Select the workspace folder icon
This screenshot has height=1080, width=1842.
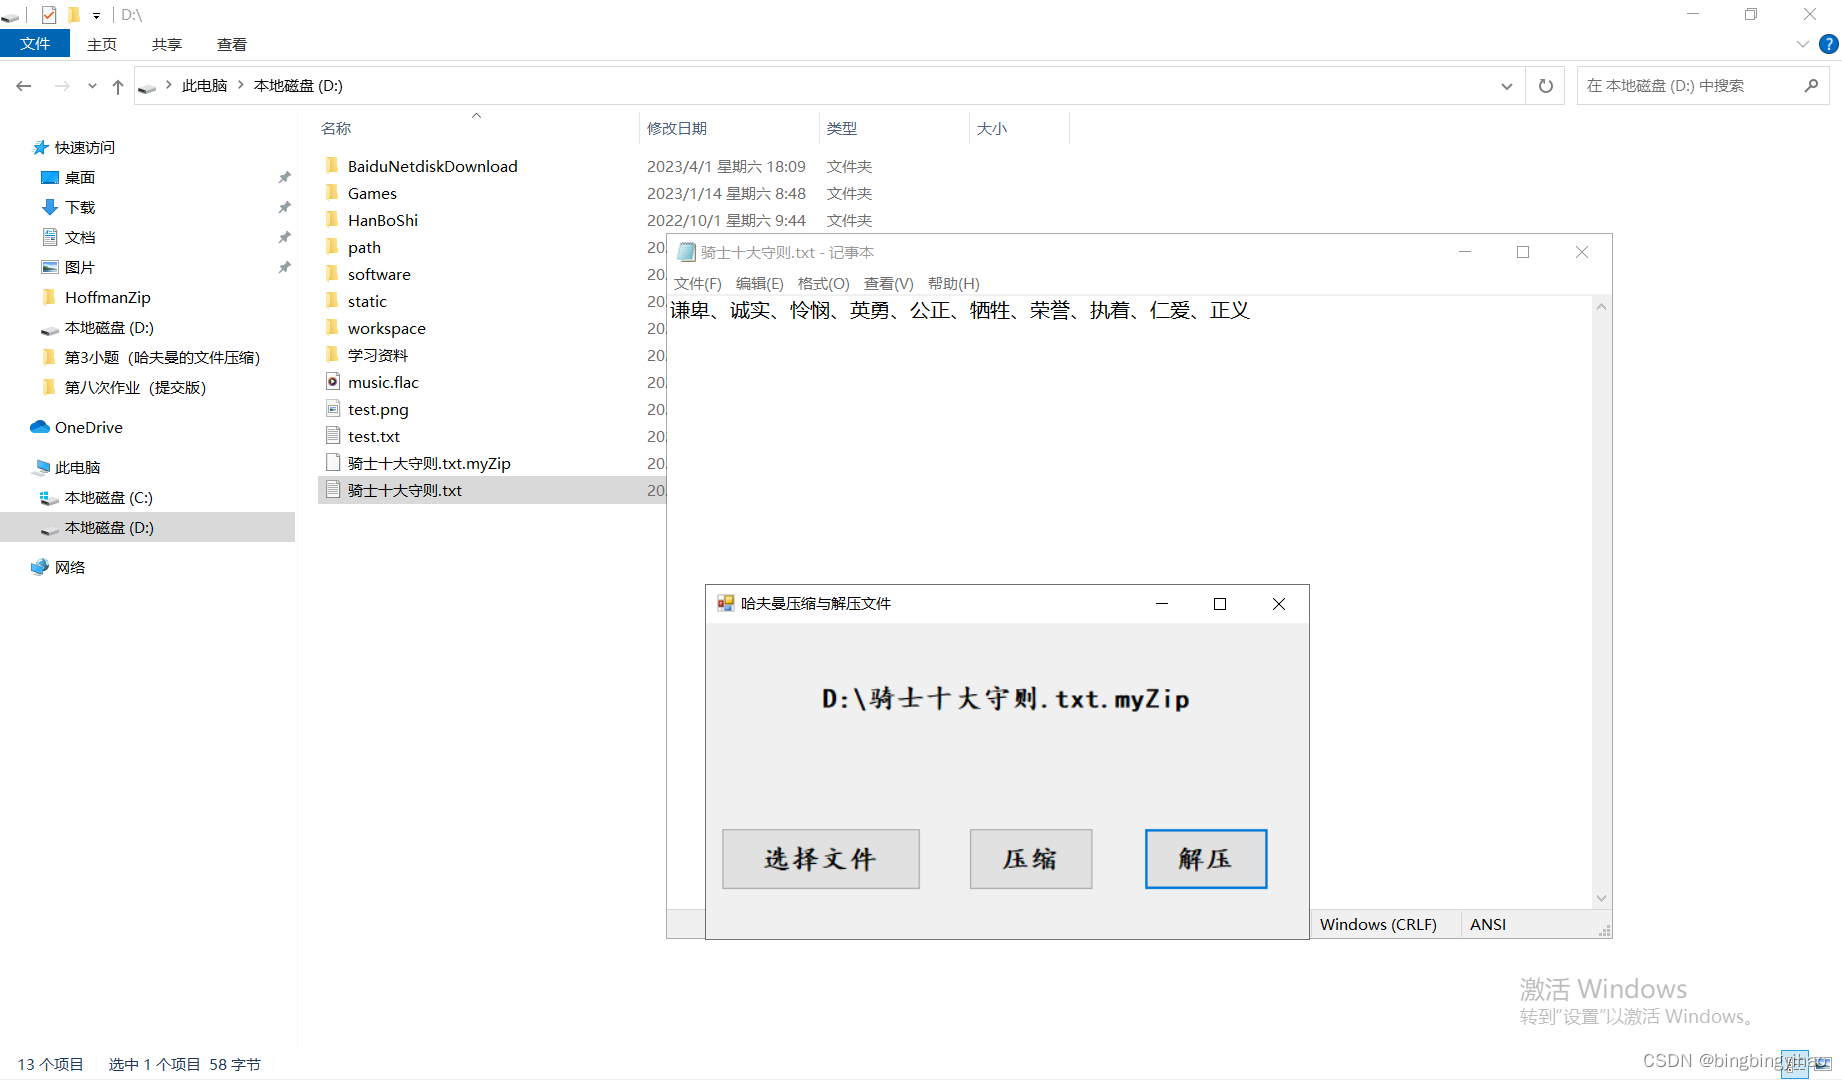coord(333,327)
